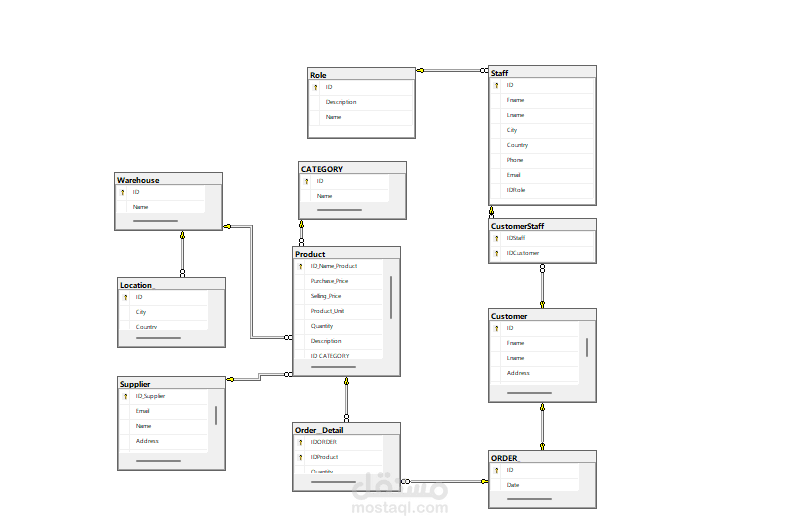The height and width of the screenshot is (527, 801).
Task: Select the Email column in Staff table
Action: point(542,175)
